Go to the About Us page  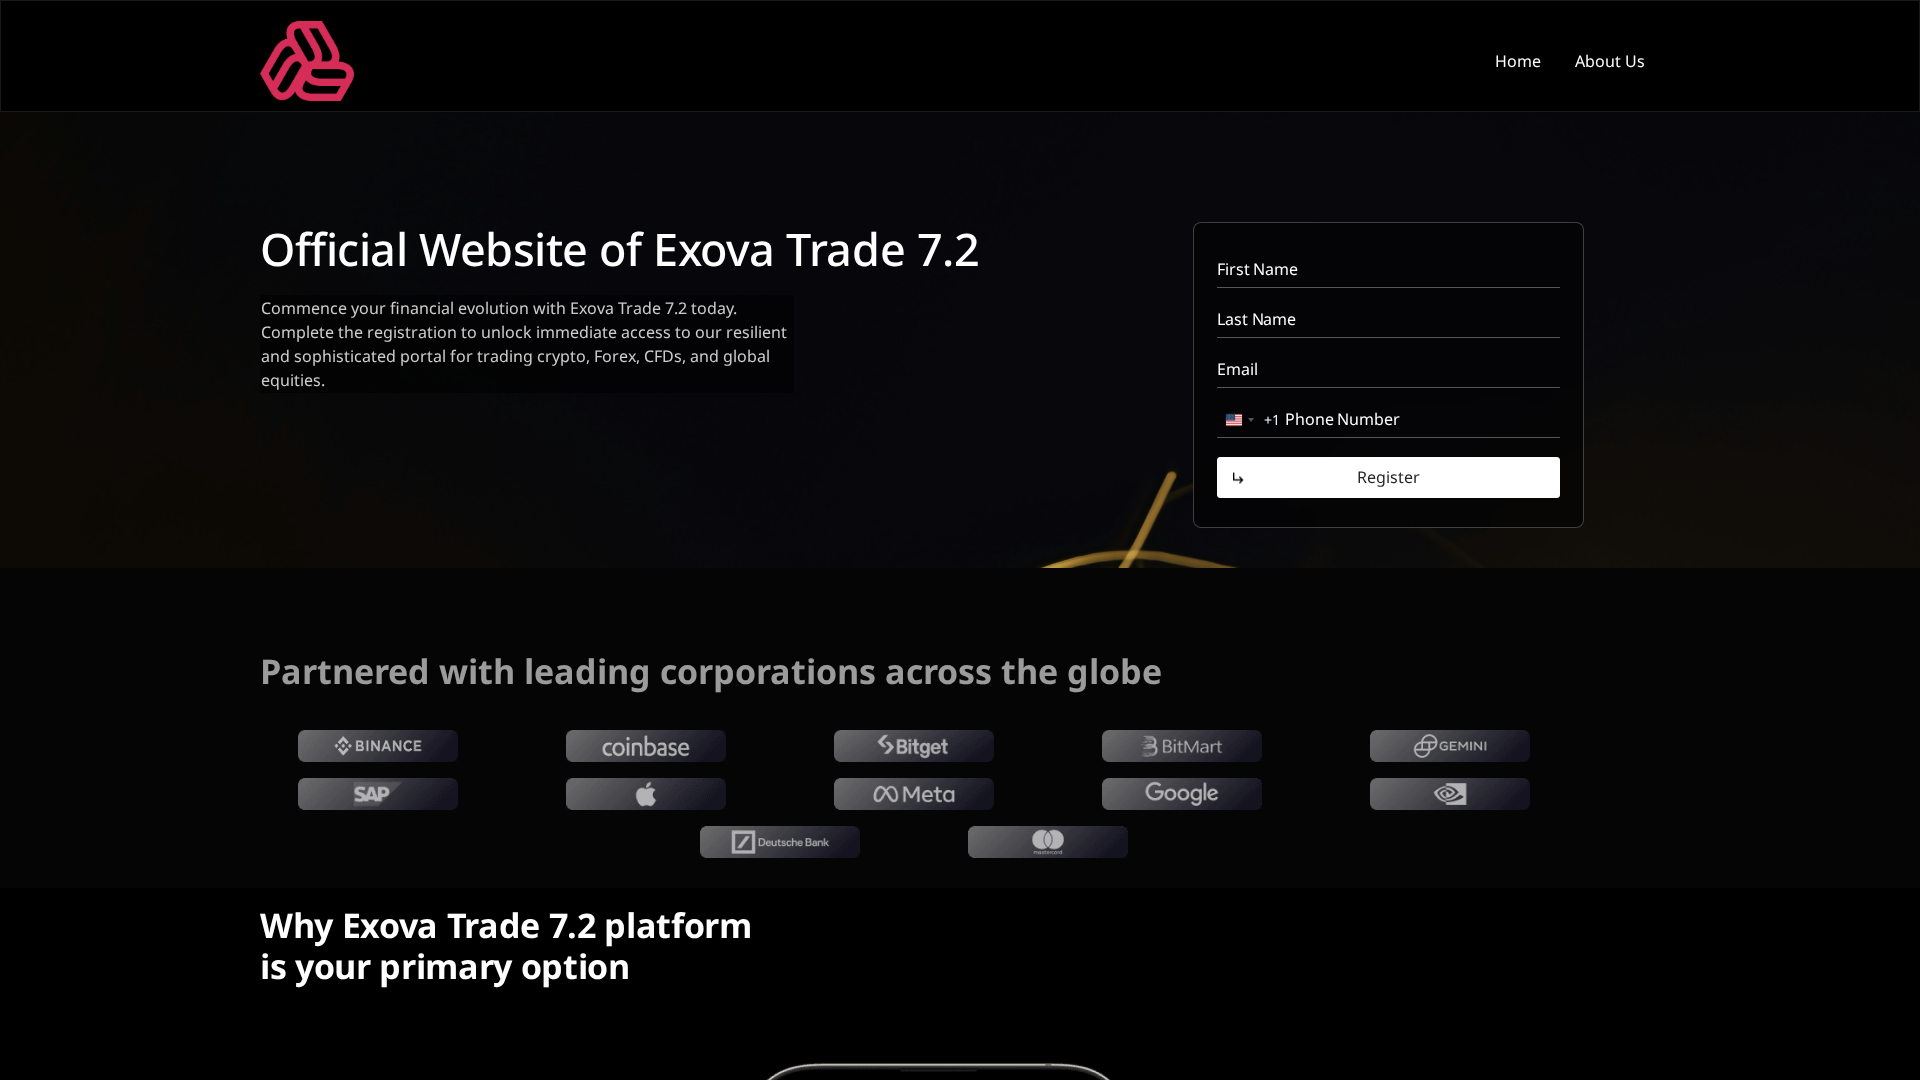1608,61
